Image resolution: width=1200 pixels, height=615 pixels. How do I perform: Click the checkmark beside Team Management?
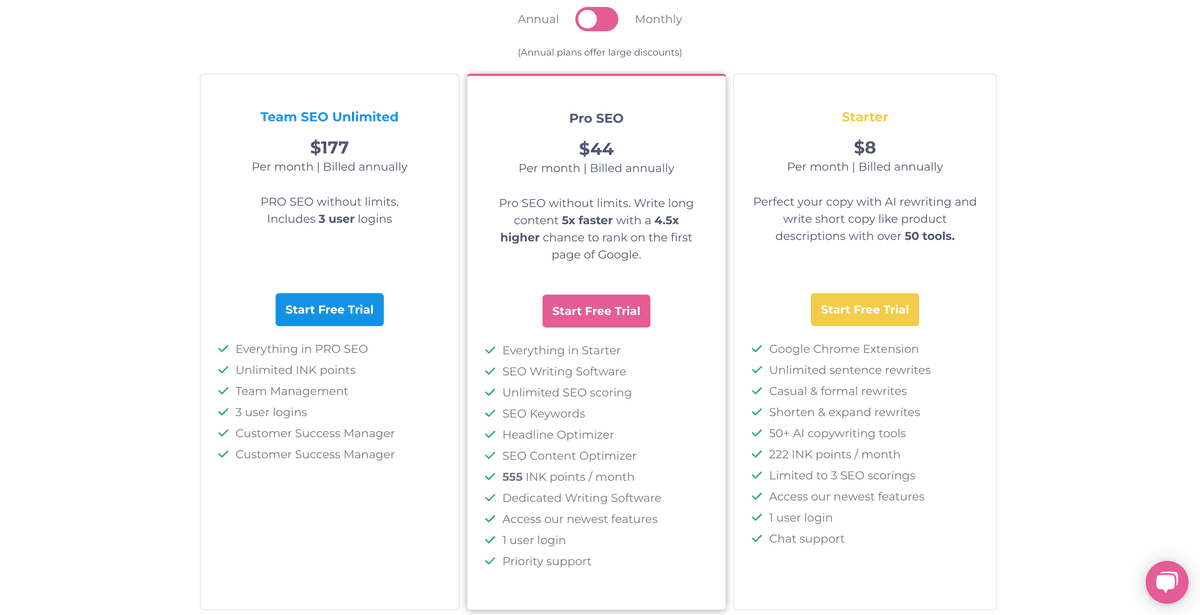pos(222,391)
